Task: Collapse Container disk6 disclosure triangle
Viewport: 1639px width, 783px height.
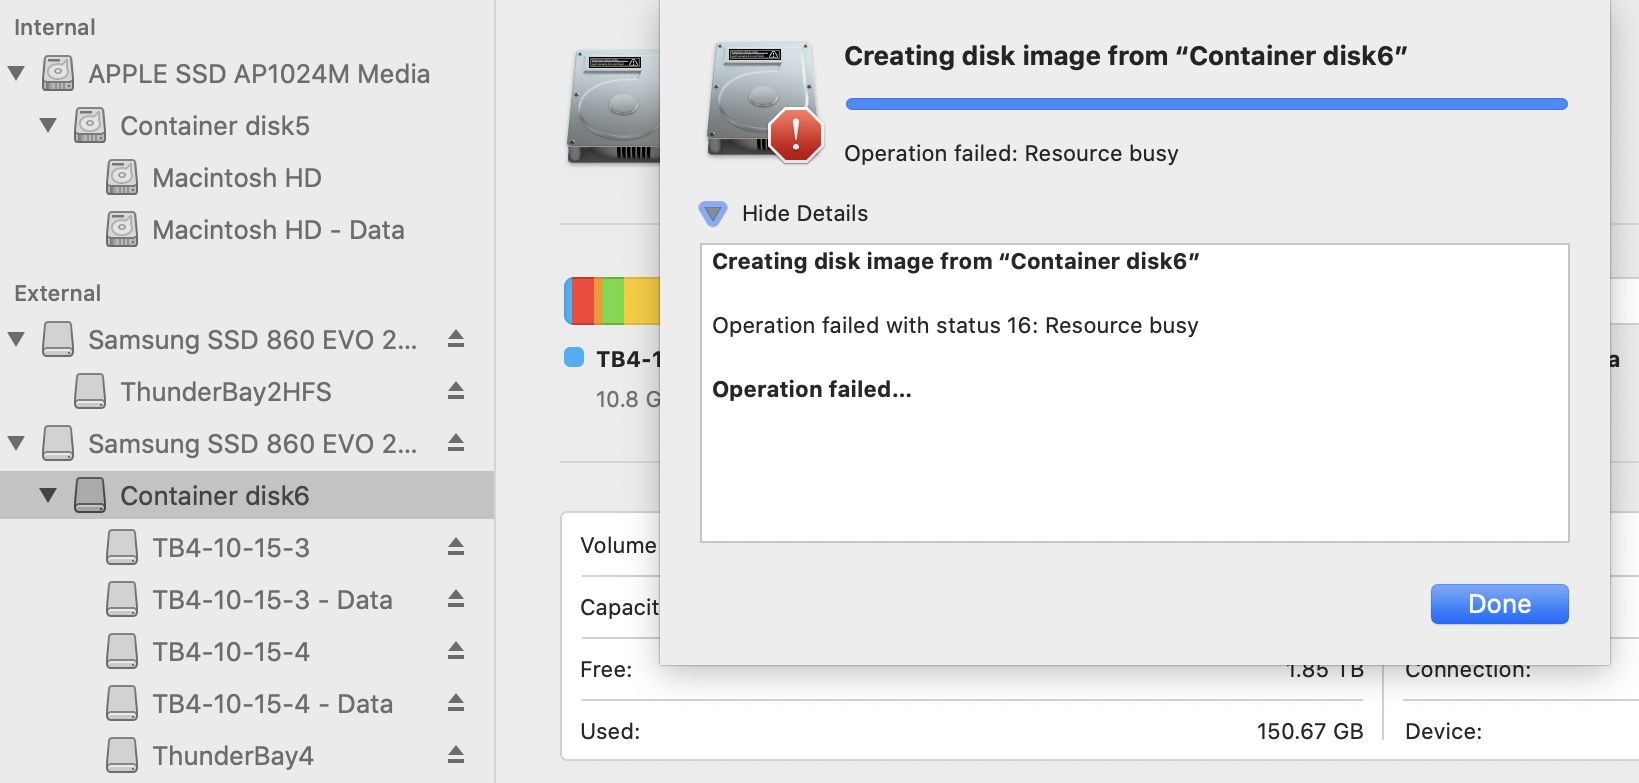Action: click(48, 495)
